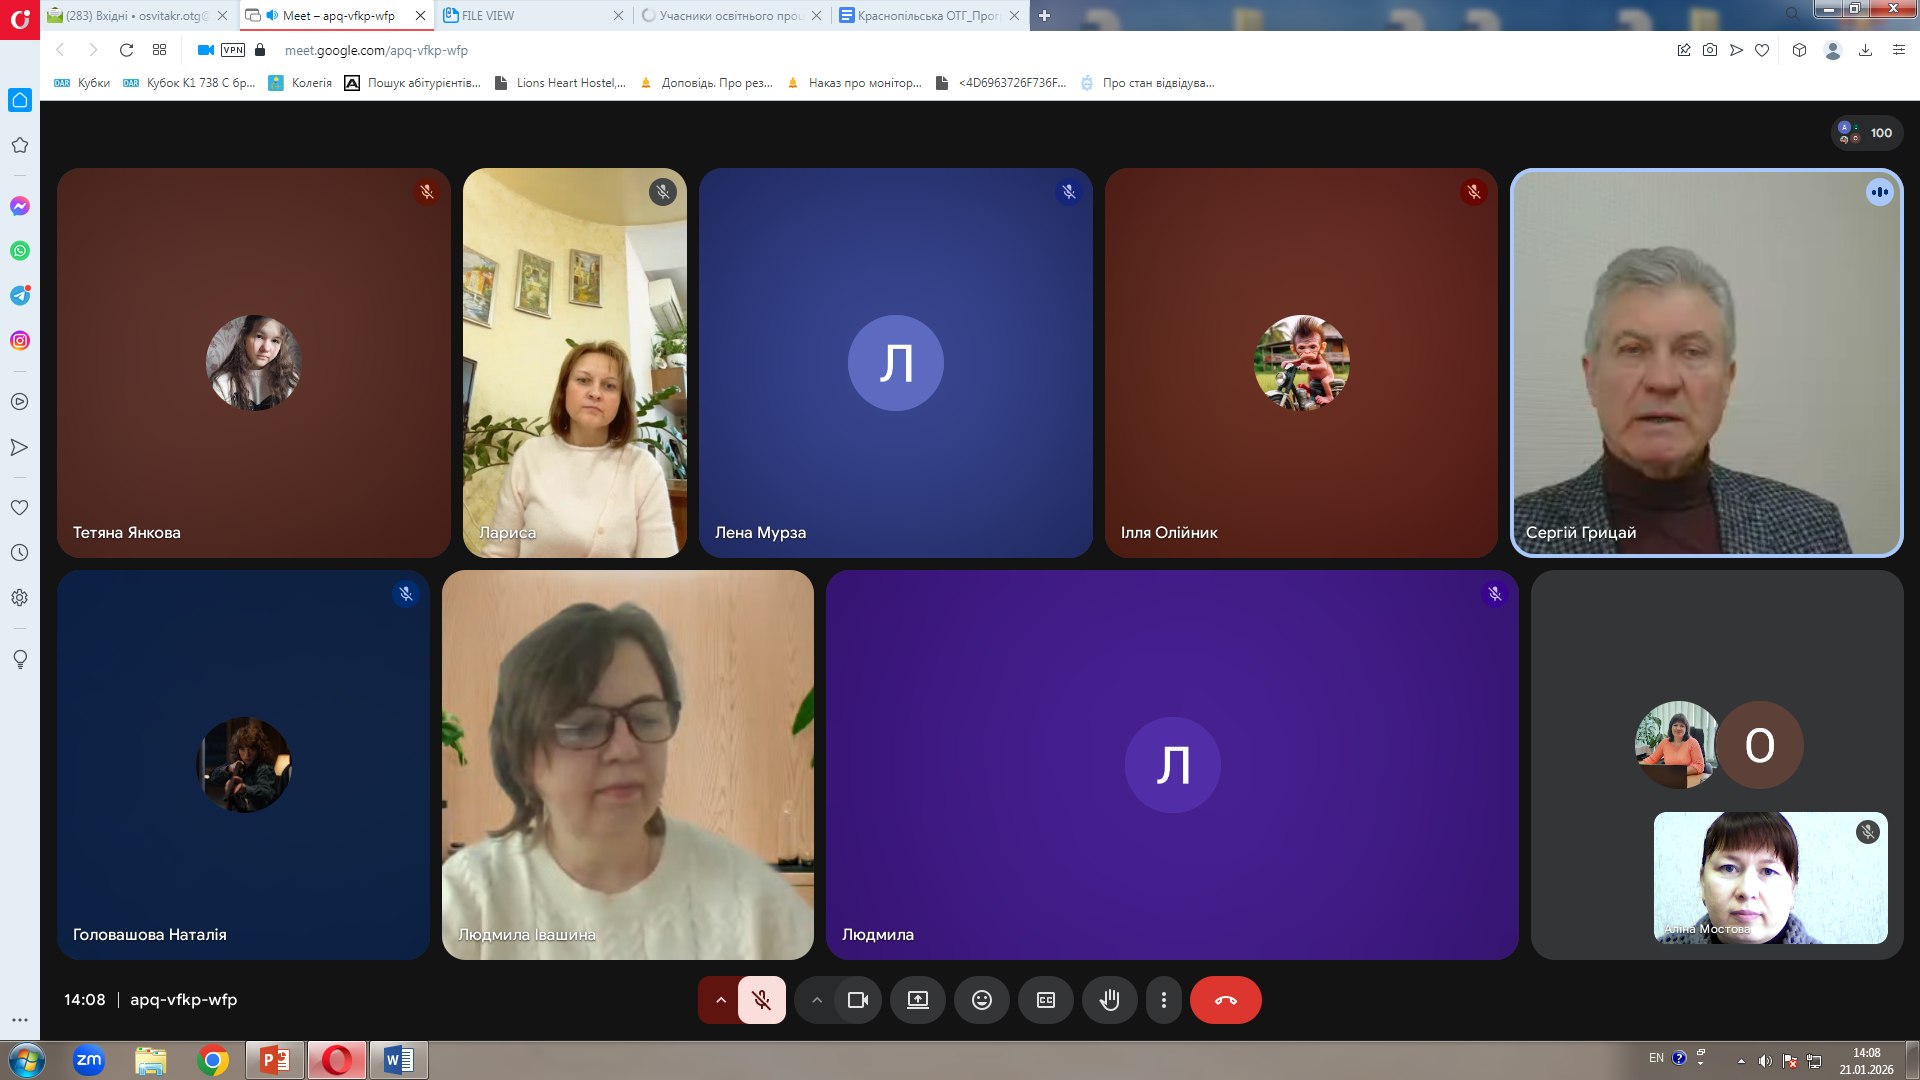Open Telegram in the Opera sidebar

pyautogui.click(x=20, y=295)
